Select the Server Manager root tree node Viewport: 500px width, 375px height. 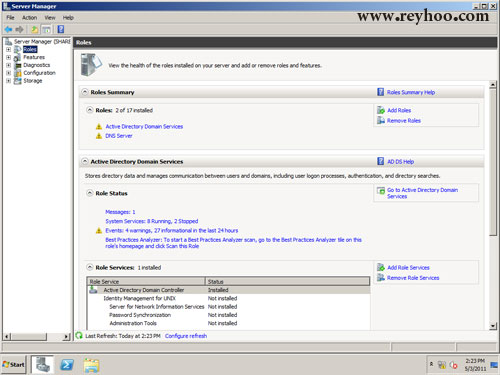tap(42, 42)
